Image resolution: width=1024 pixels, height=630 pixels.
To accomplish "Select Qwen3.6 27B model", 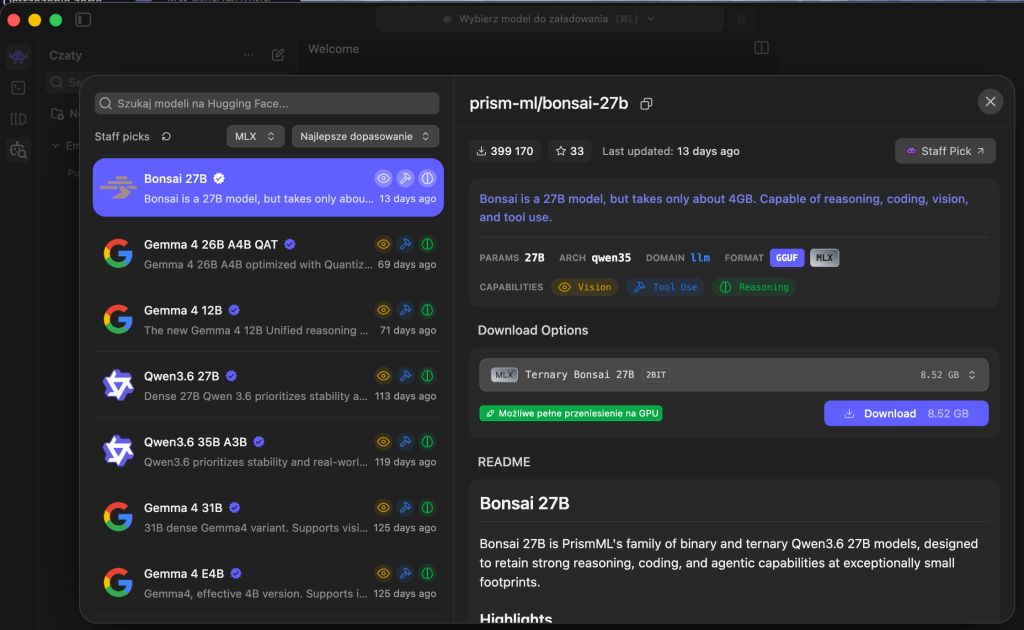I will coord(268,385).
